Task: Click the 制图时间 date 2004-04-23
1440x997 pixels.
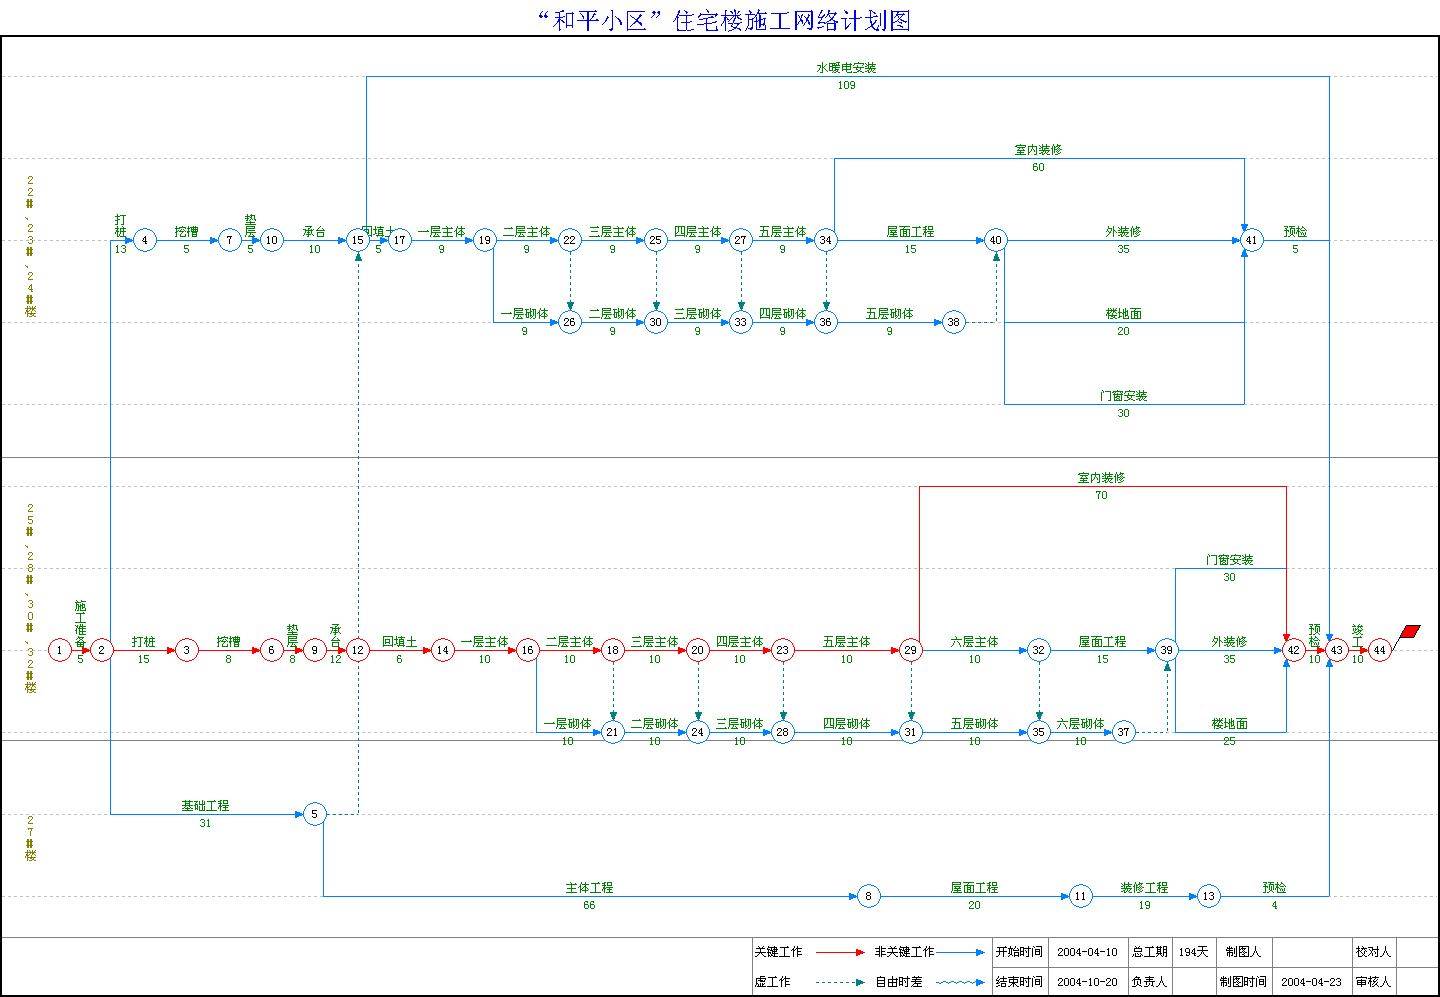Action: 1311,982
